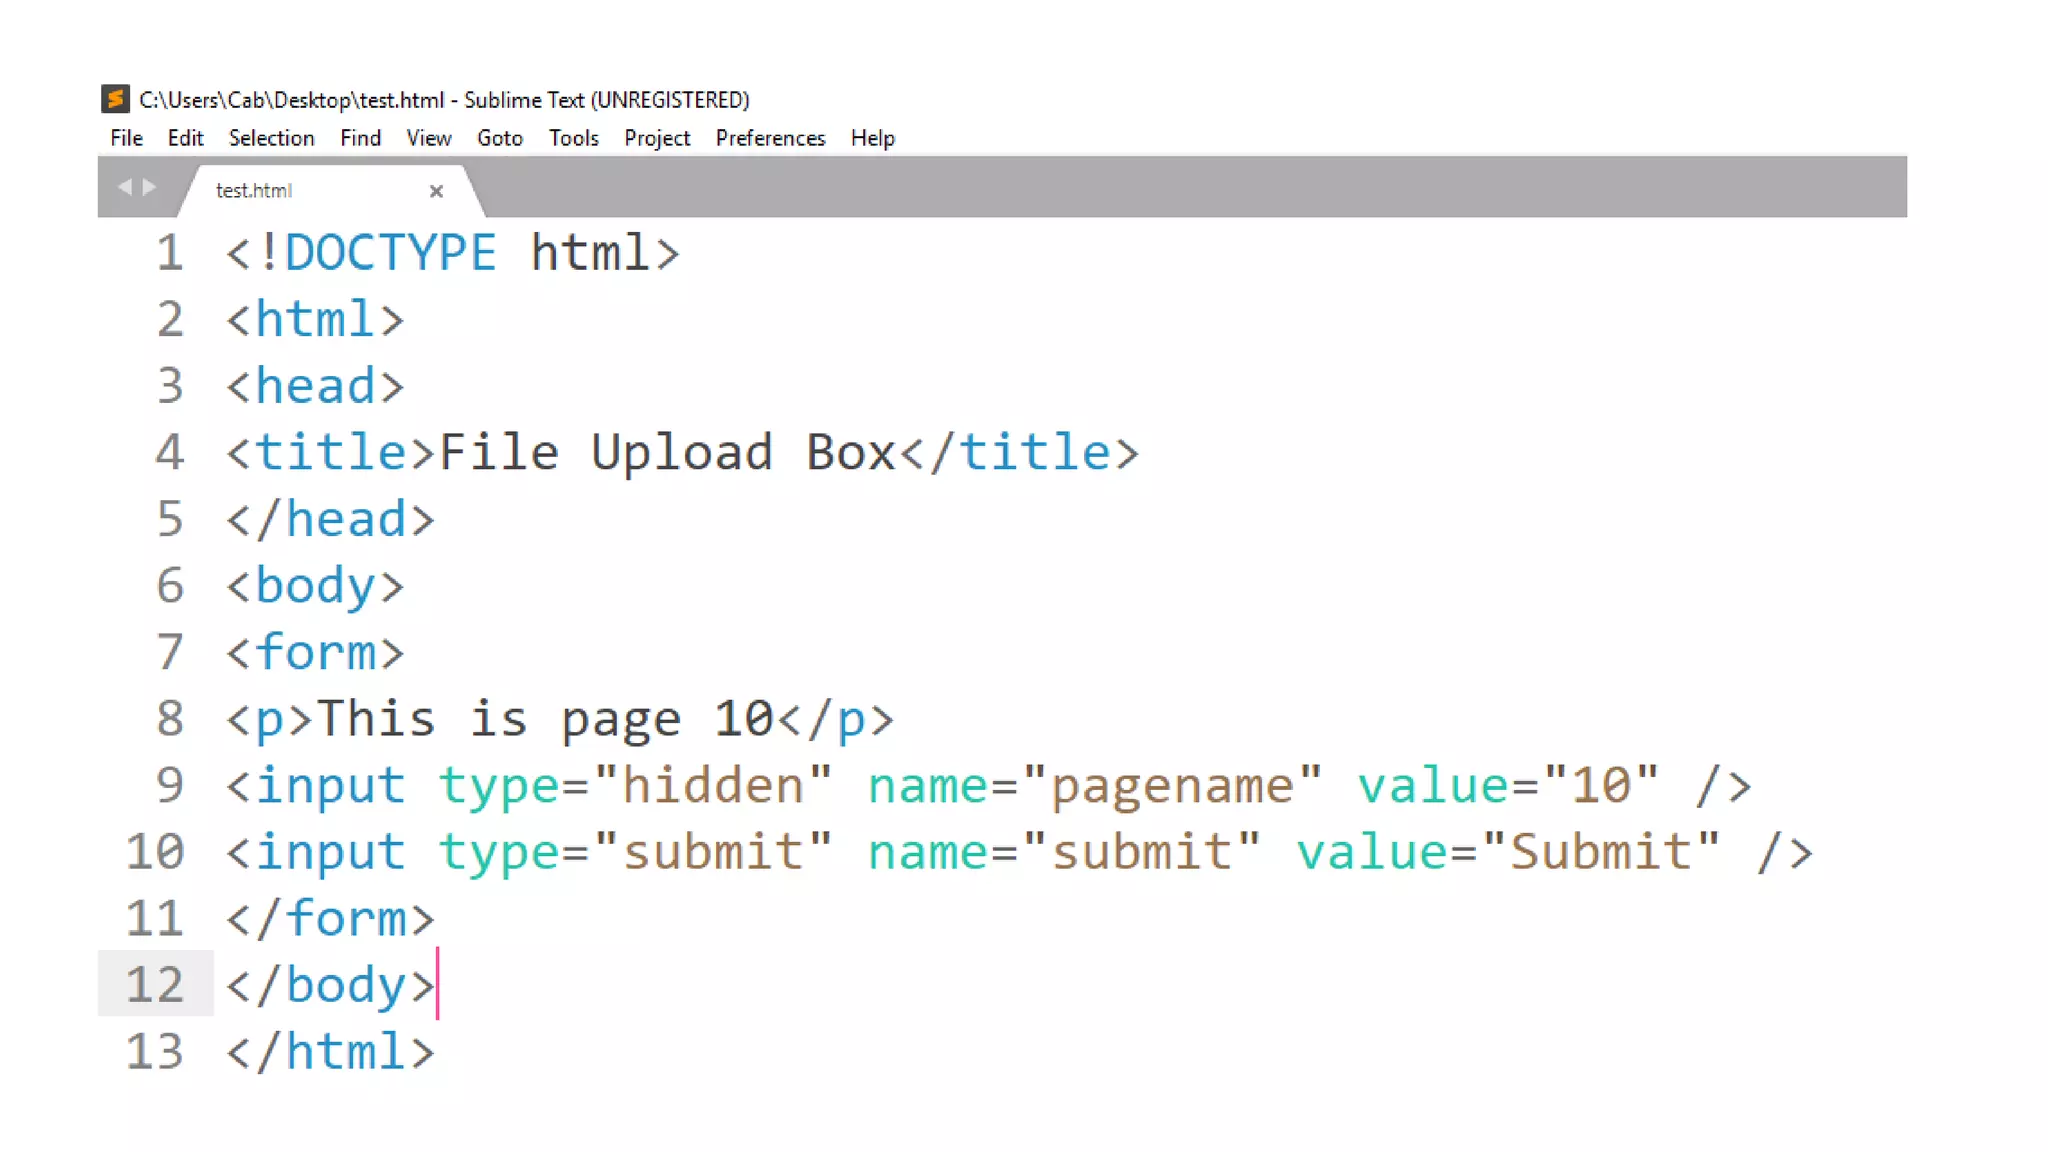Go to previous tab with left arrow
Viewport: 2048px width, 1152px height.
(x=125, y=187)
